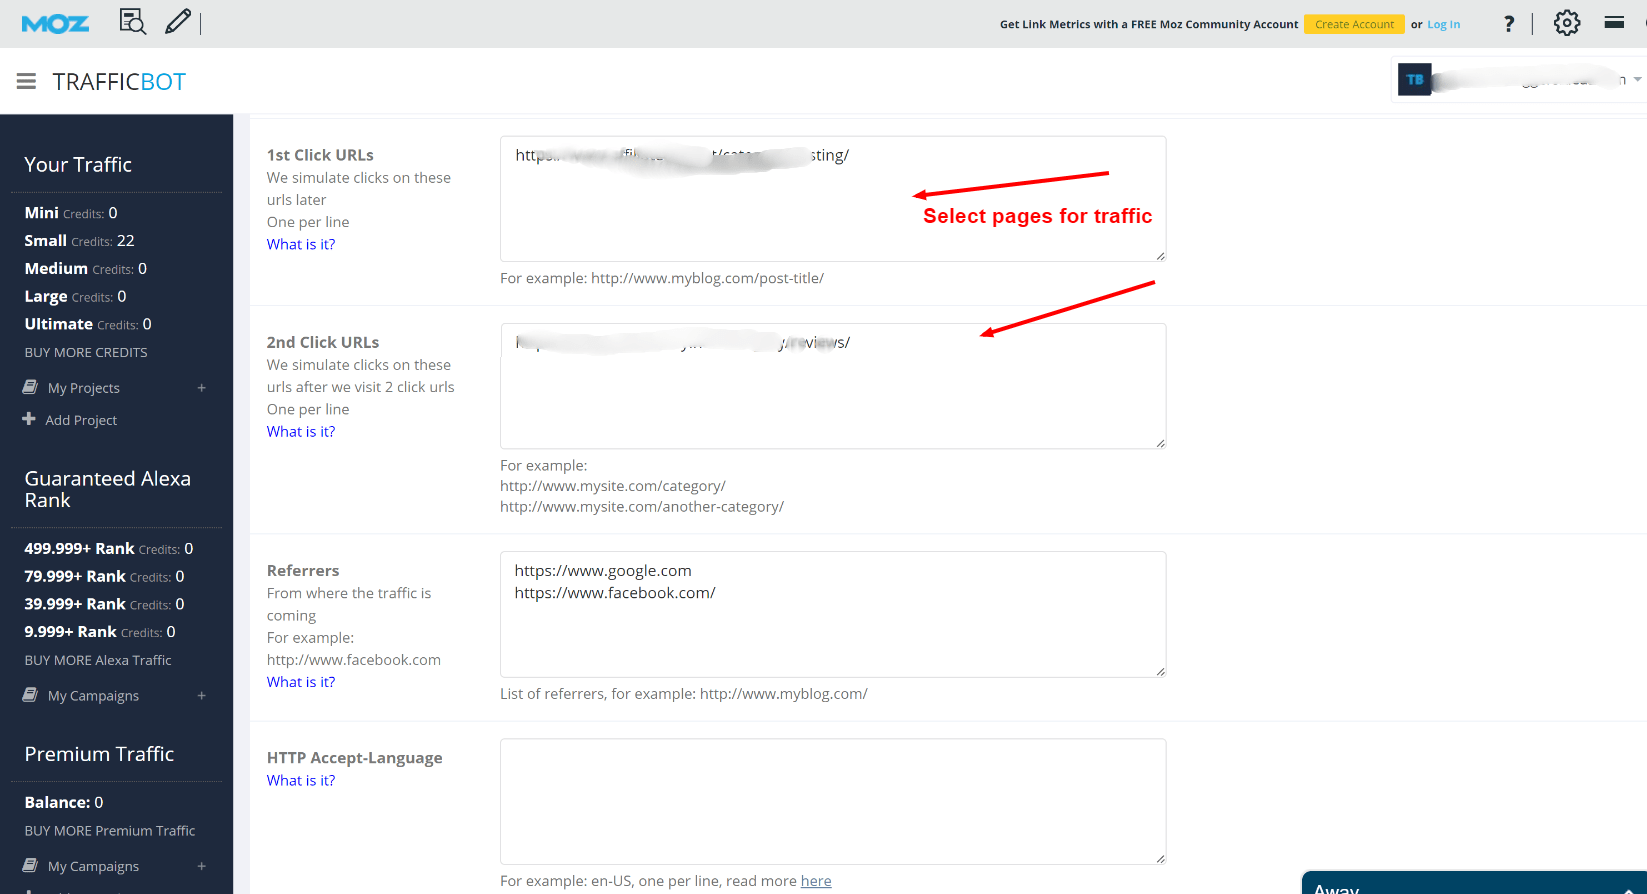Expand Premium Traffic My Campaigns plus sign

click(x=201, y=867)
